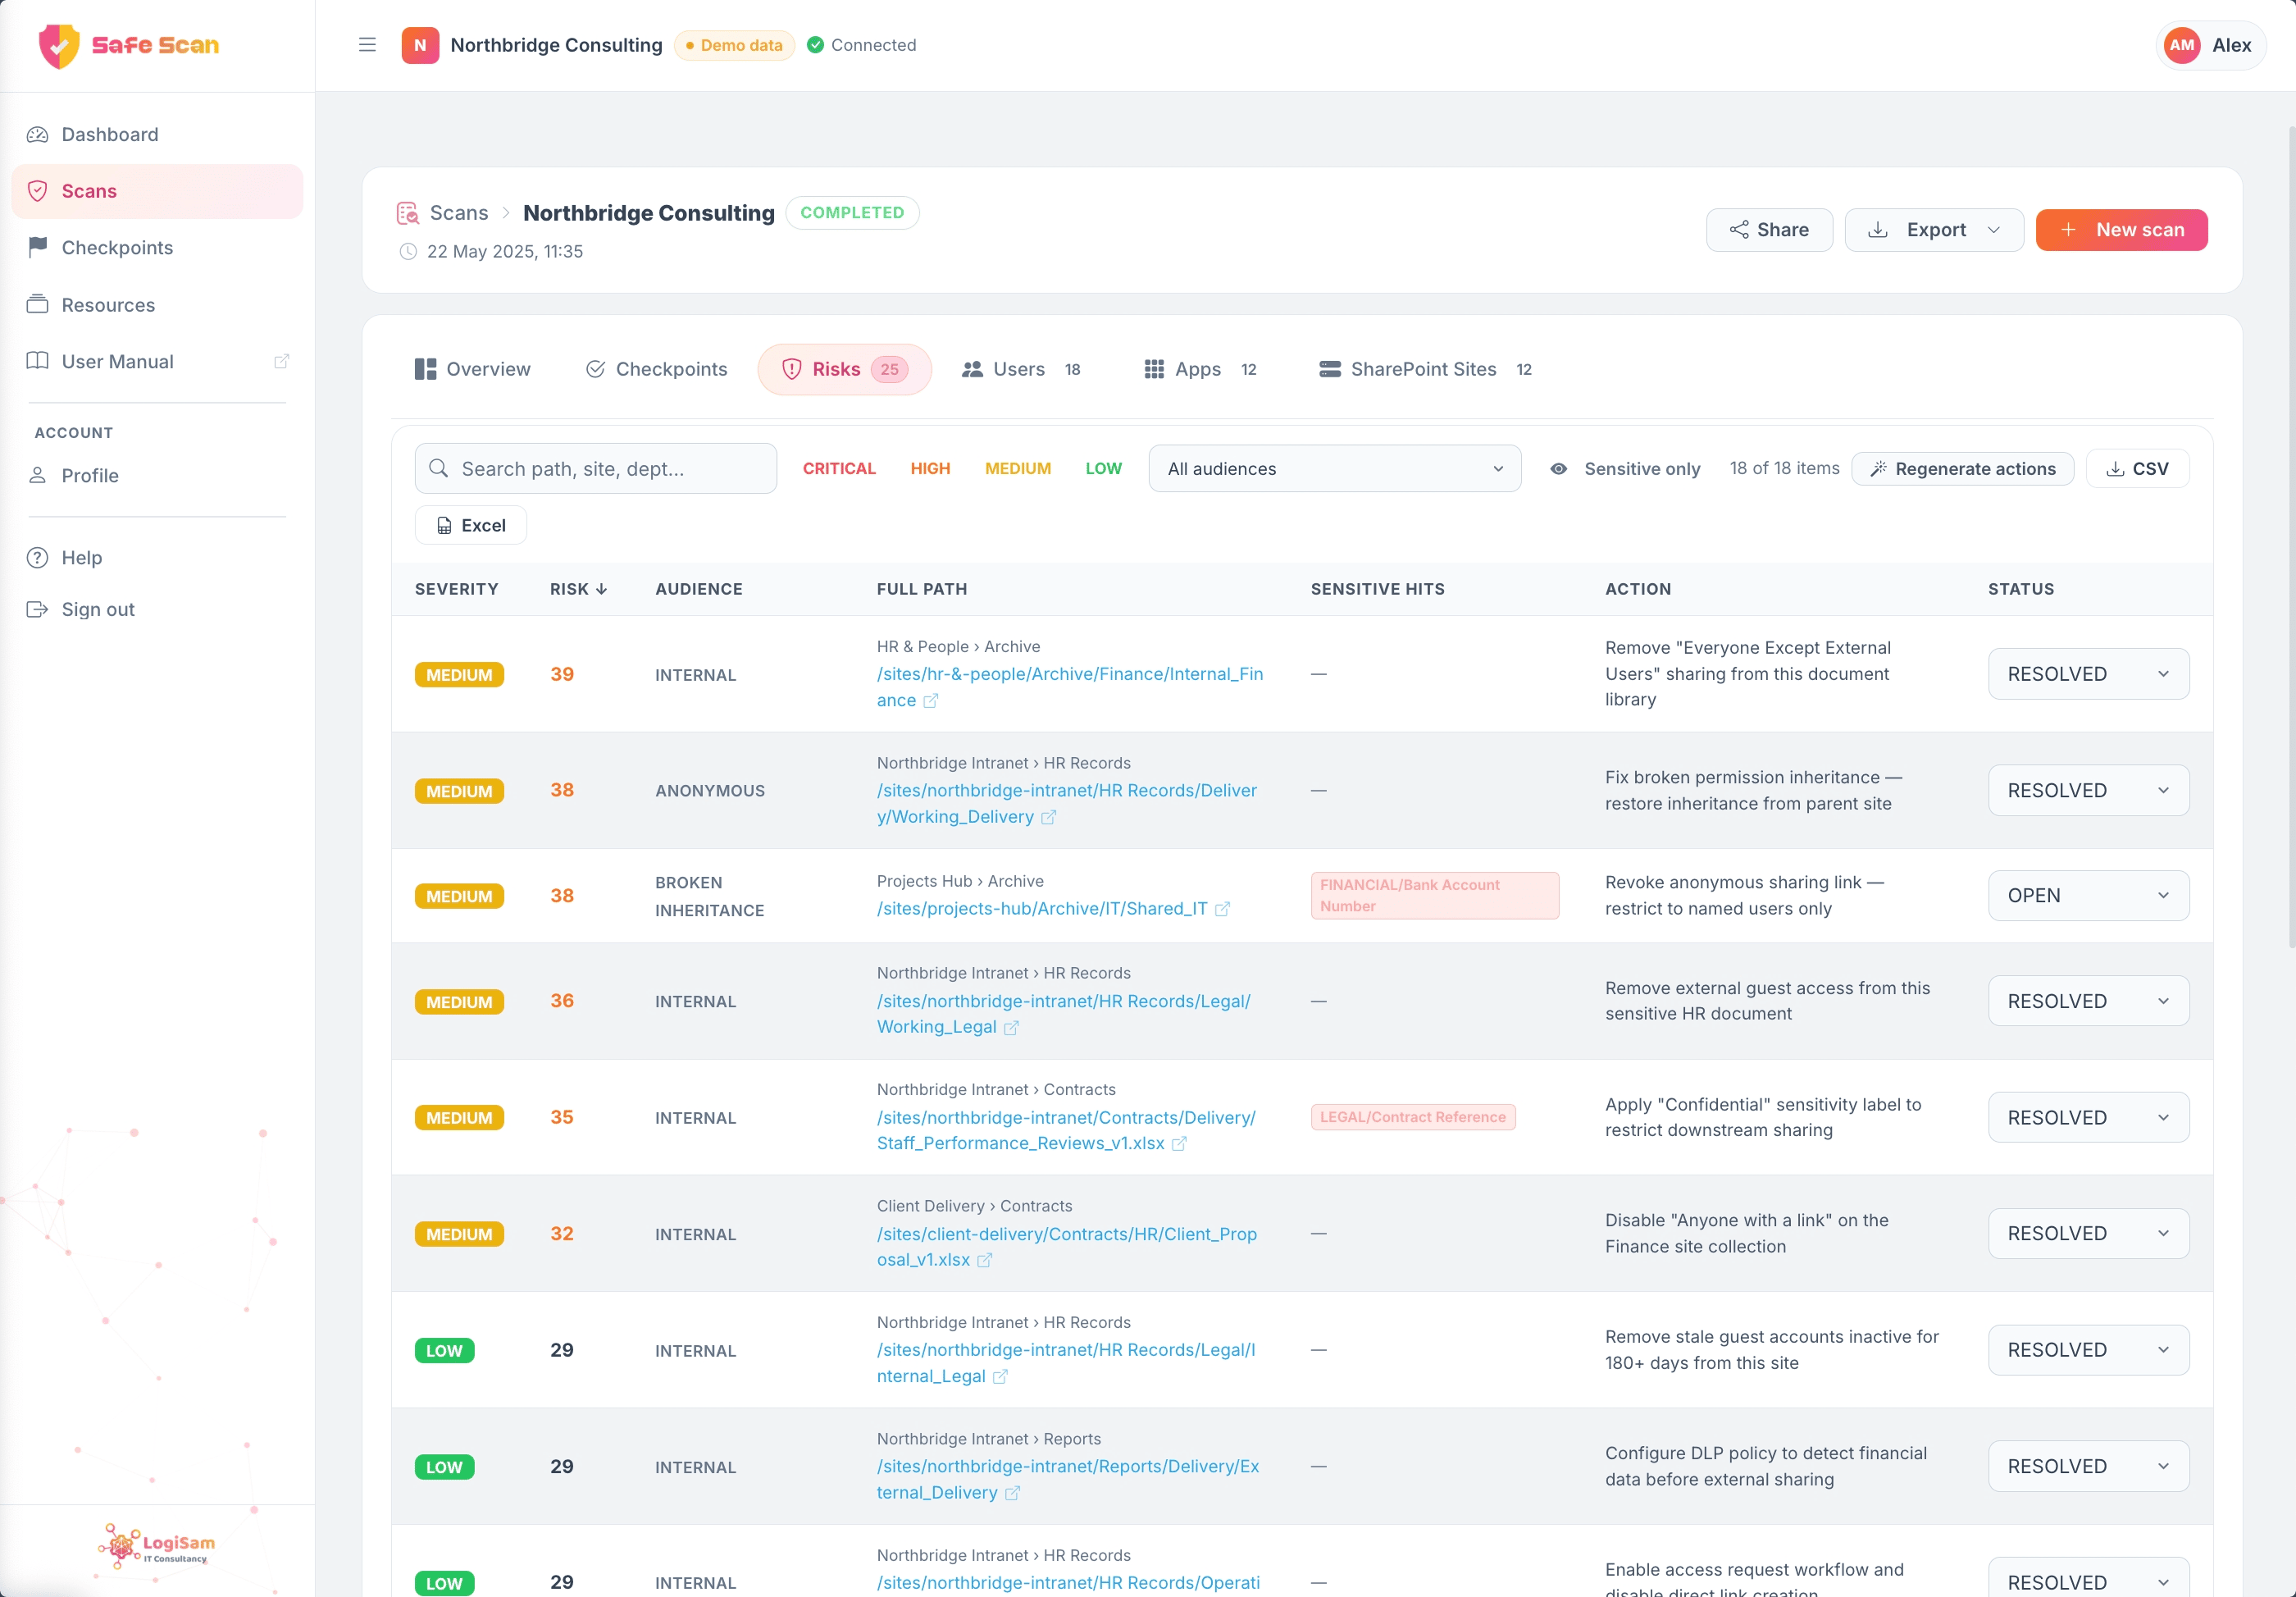
Task: Open status dropdown for Working_Delivery row
Action: click(x=2088, y=791)
